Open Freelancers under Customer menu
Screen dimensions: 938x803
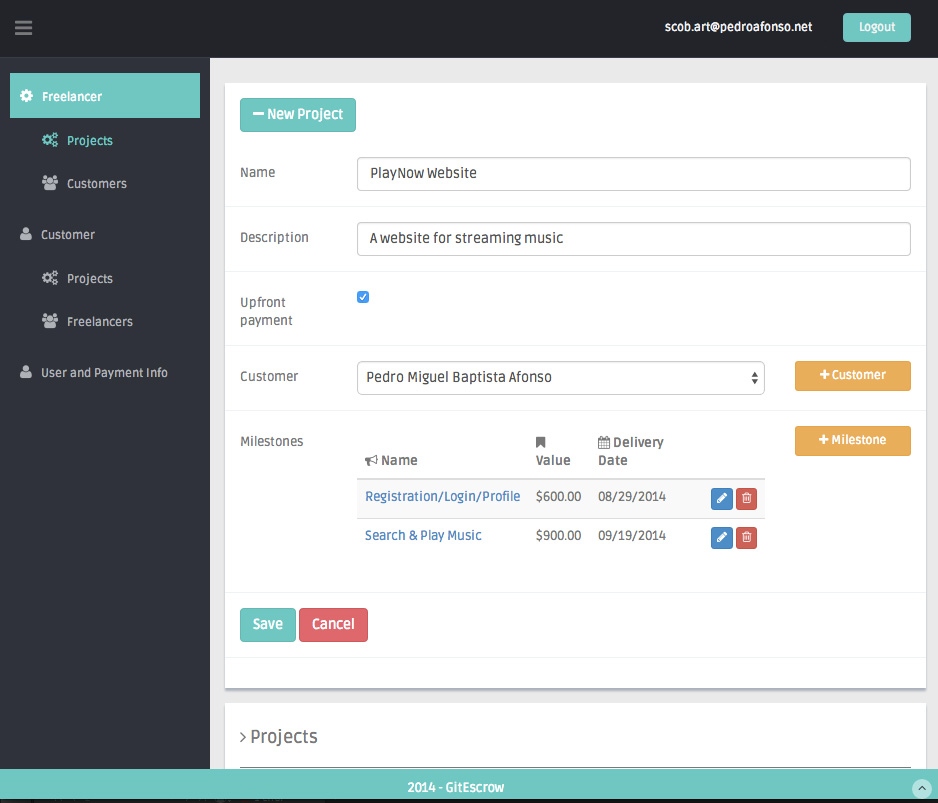(x=99, y=322)
